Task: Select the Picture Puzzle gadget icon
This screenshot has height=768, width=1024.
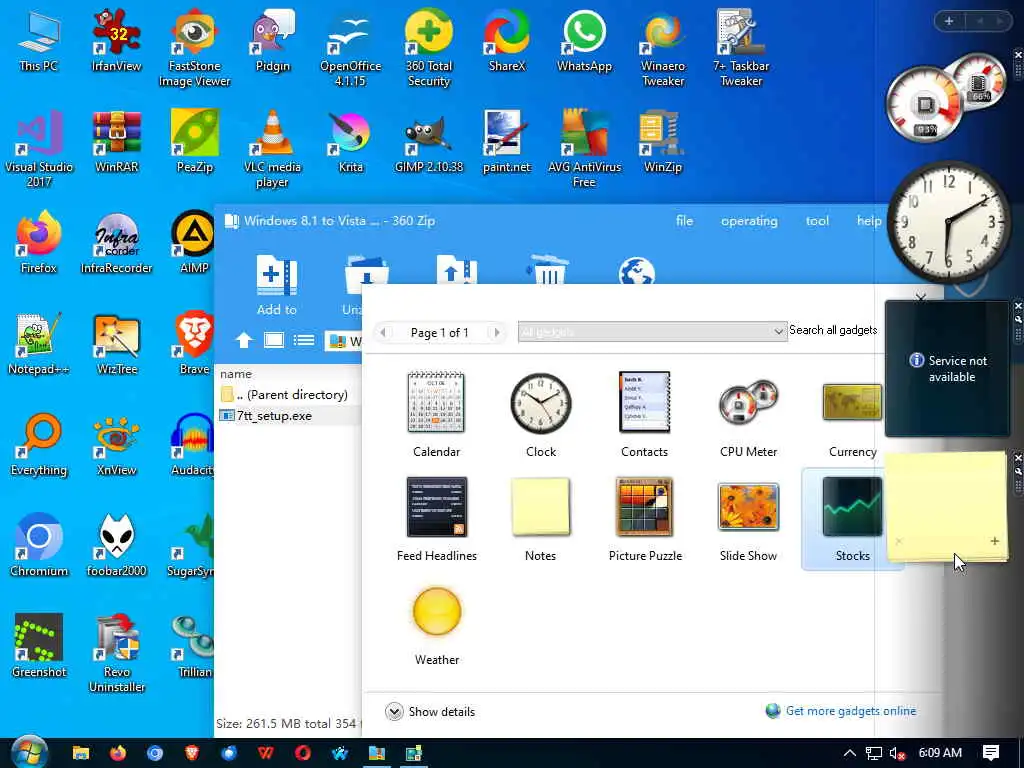Action: (x=645, y=507)
